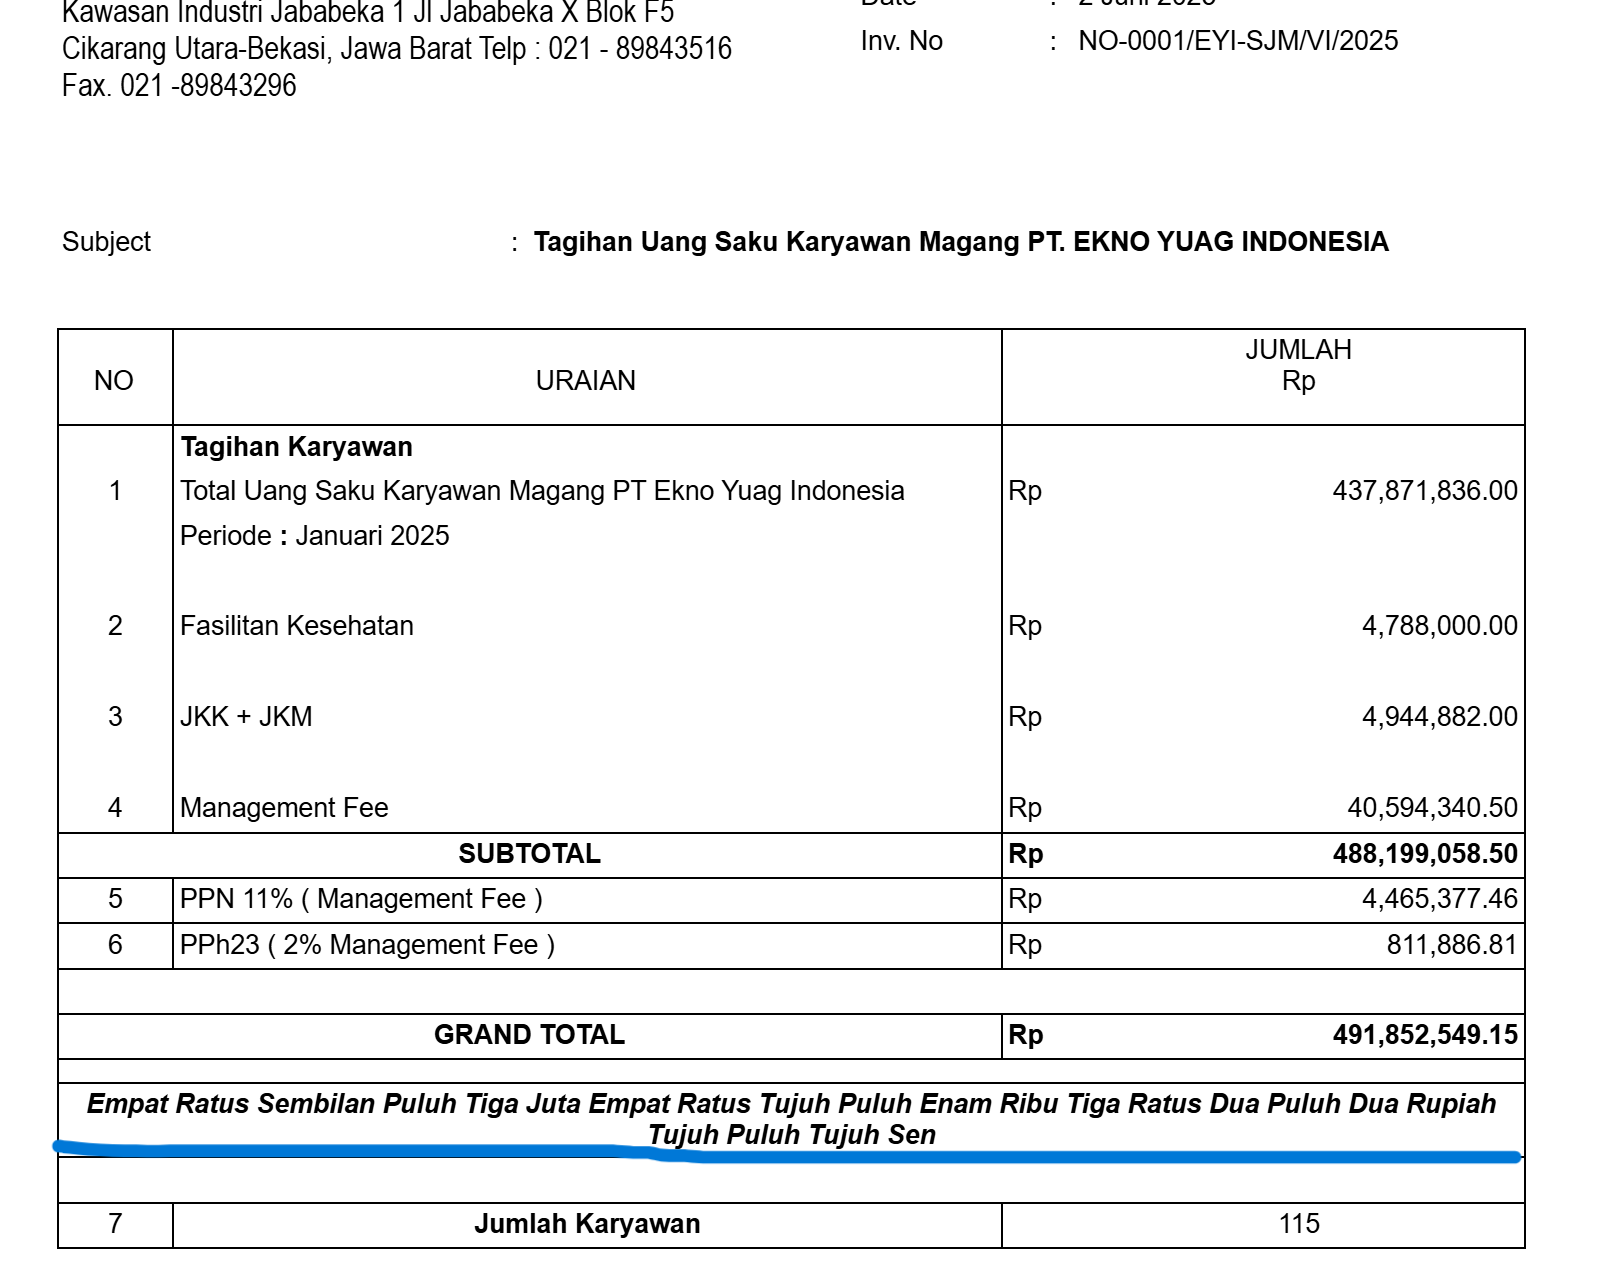Select 'Periode : Januari 2025' text
This screenshot has height=1276, width=1613.
coord(315,536)
